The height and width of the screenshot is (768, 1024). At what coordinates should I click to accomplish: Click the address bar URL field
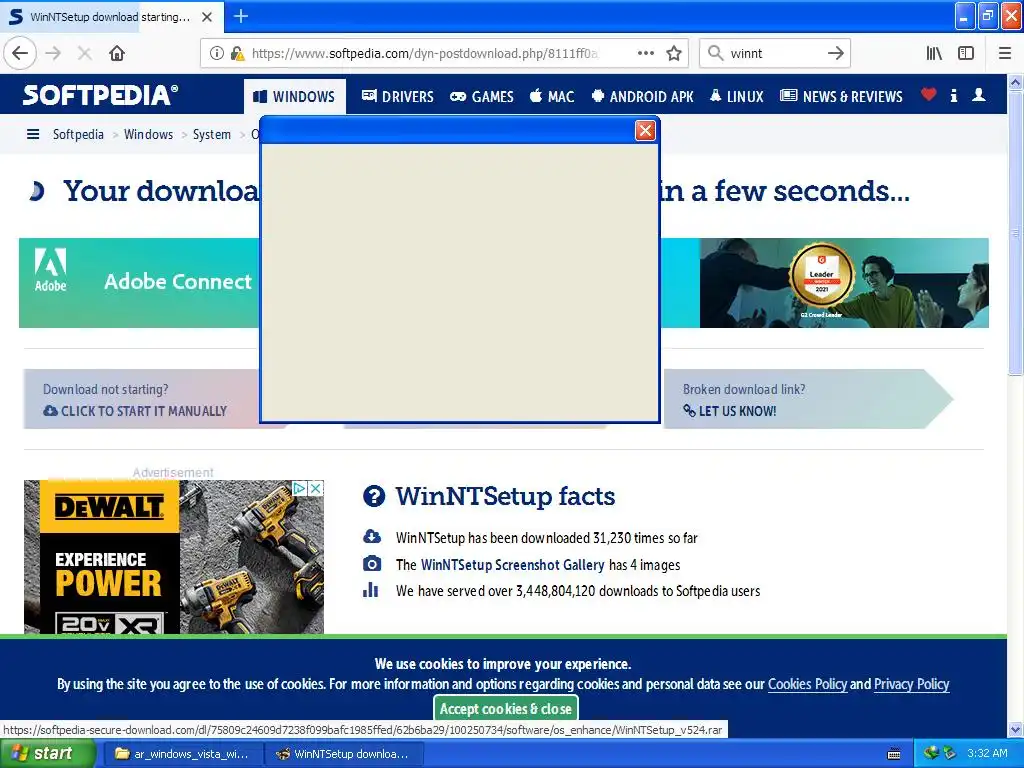(424, 54)
